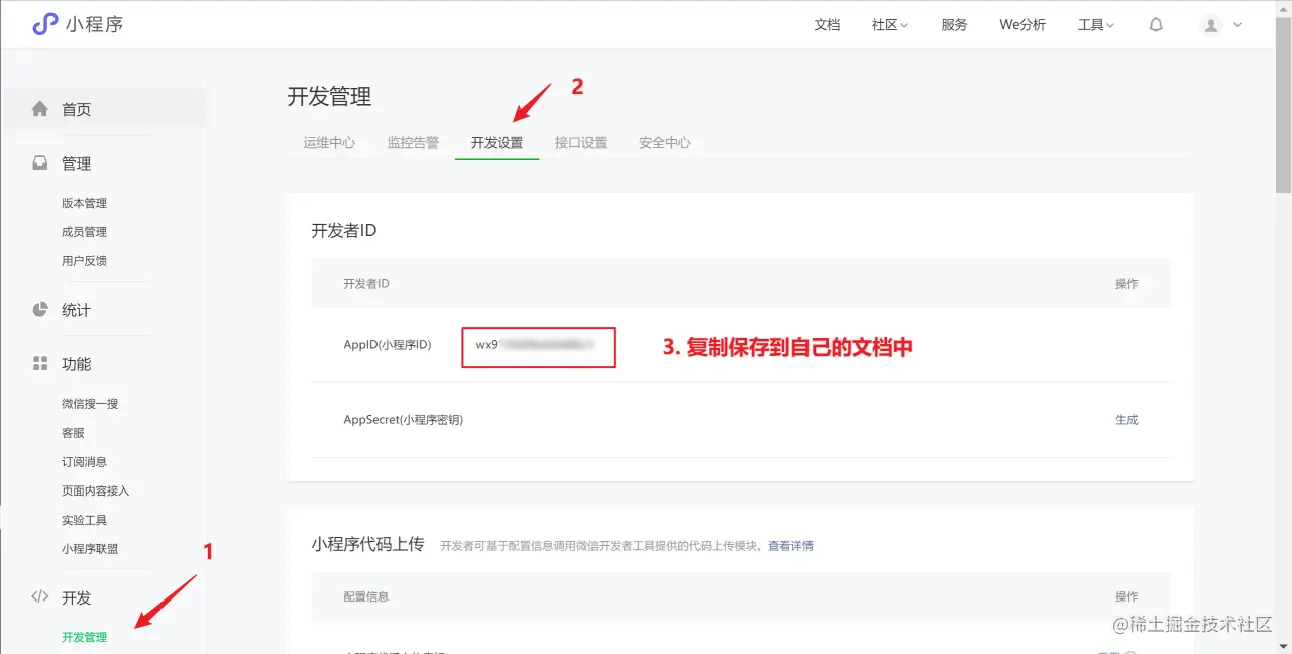This screenshot has height=654, width=1292.
Task: Click the 开发 section label in sidebar
Action: [x=76, y=598]
